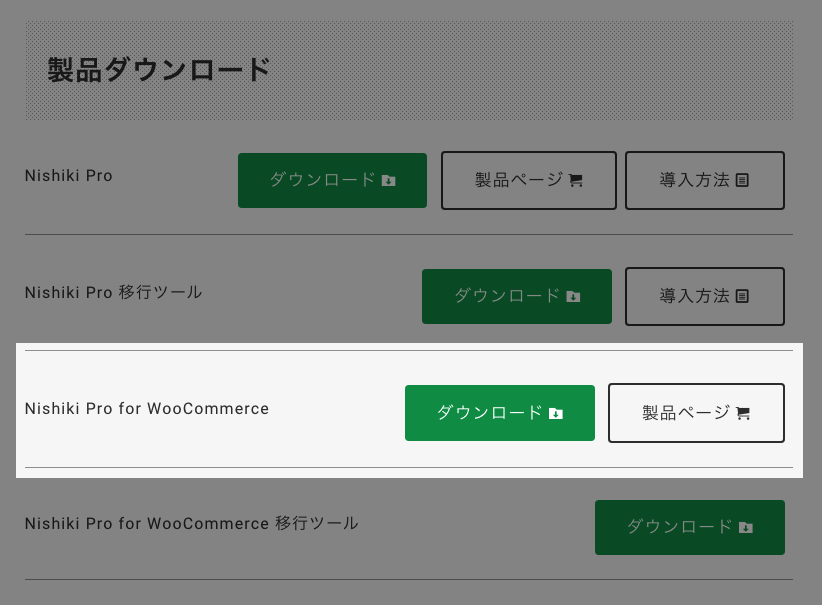Click download icon for Nishiki Pro for WooCommerce
This screenshot has width=822, height=605.
pos(556,414)
